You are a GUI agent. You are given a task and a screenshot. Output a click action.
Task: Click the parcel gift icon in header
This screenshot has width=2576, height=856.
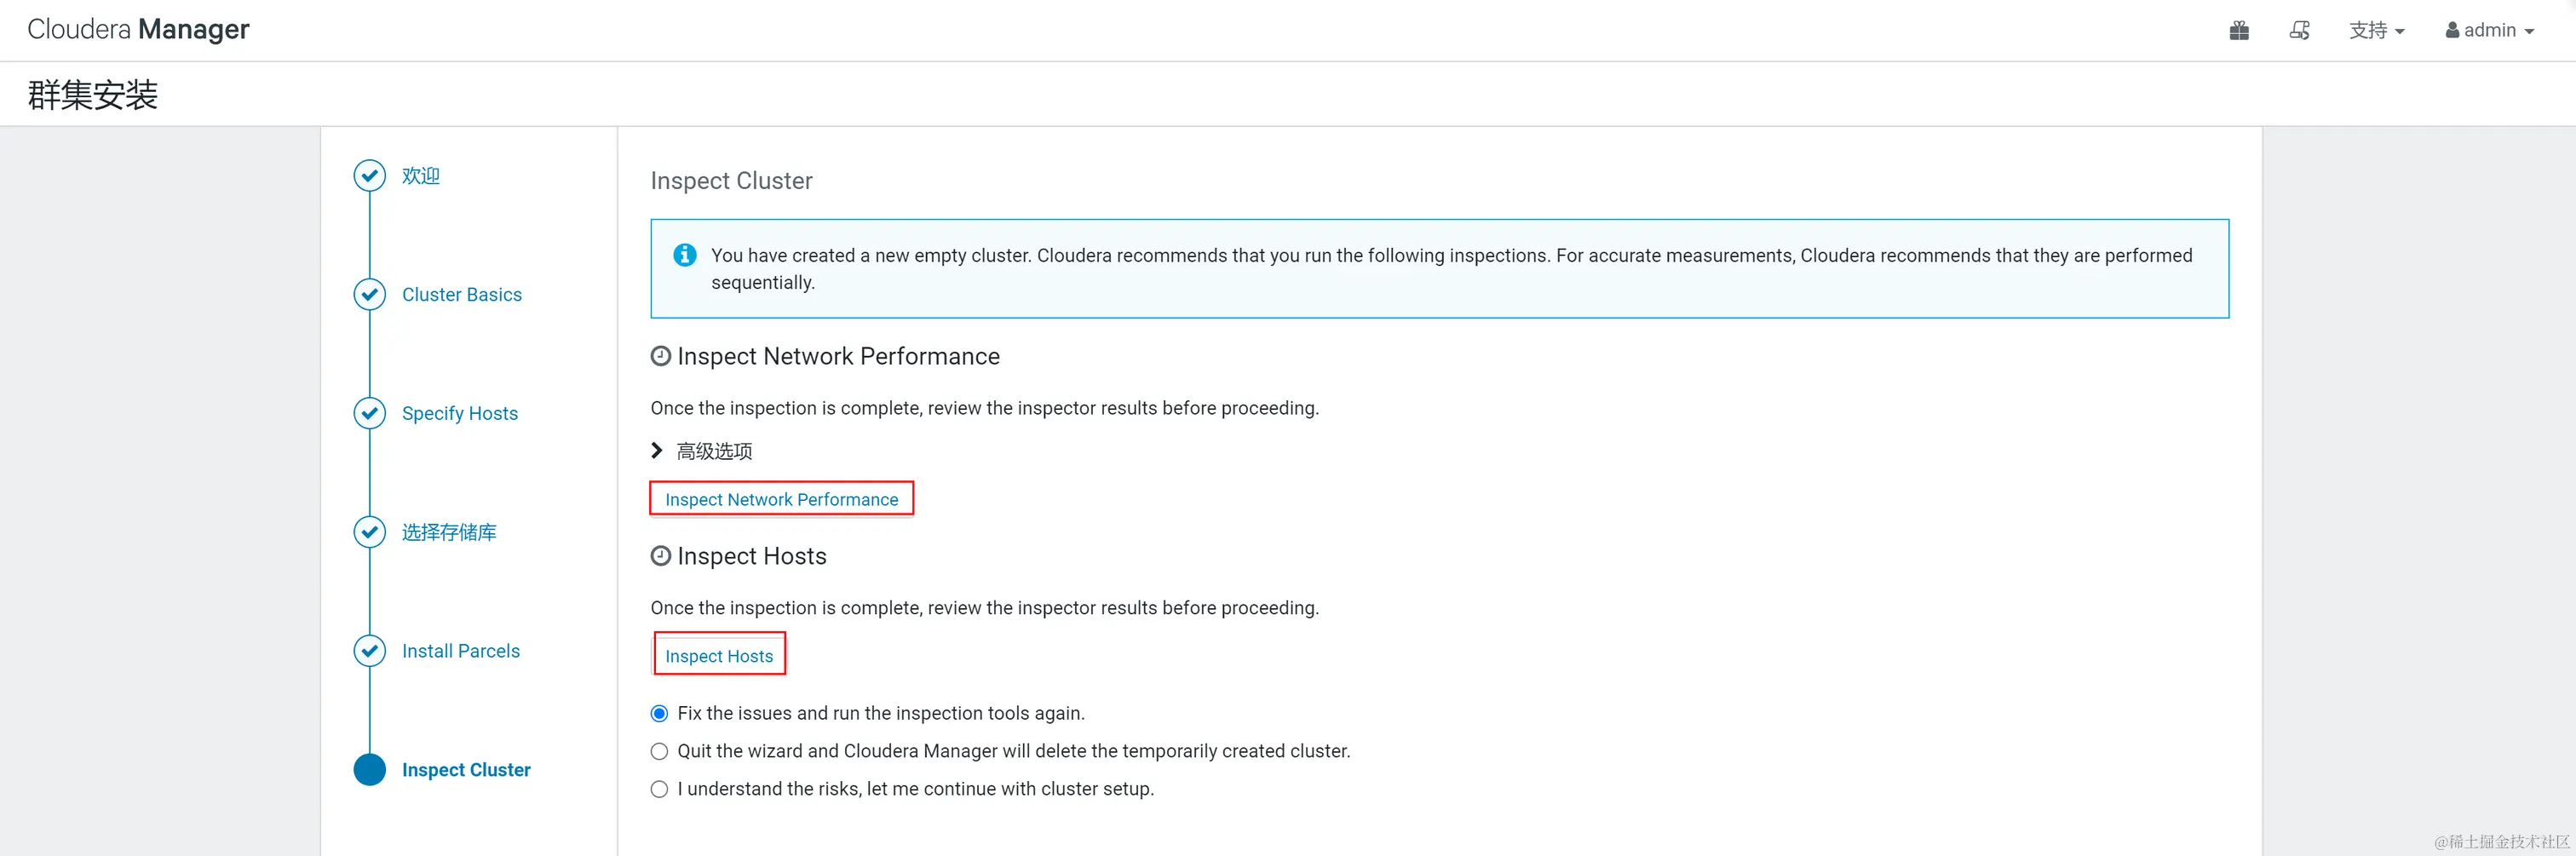(x=2239, y=31)
